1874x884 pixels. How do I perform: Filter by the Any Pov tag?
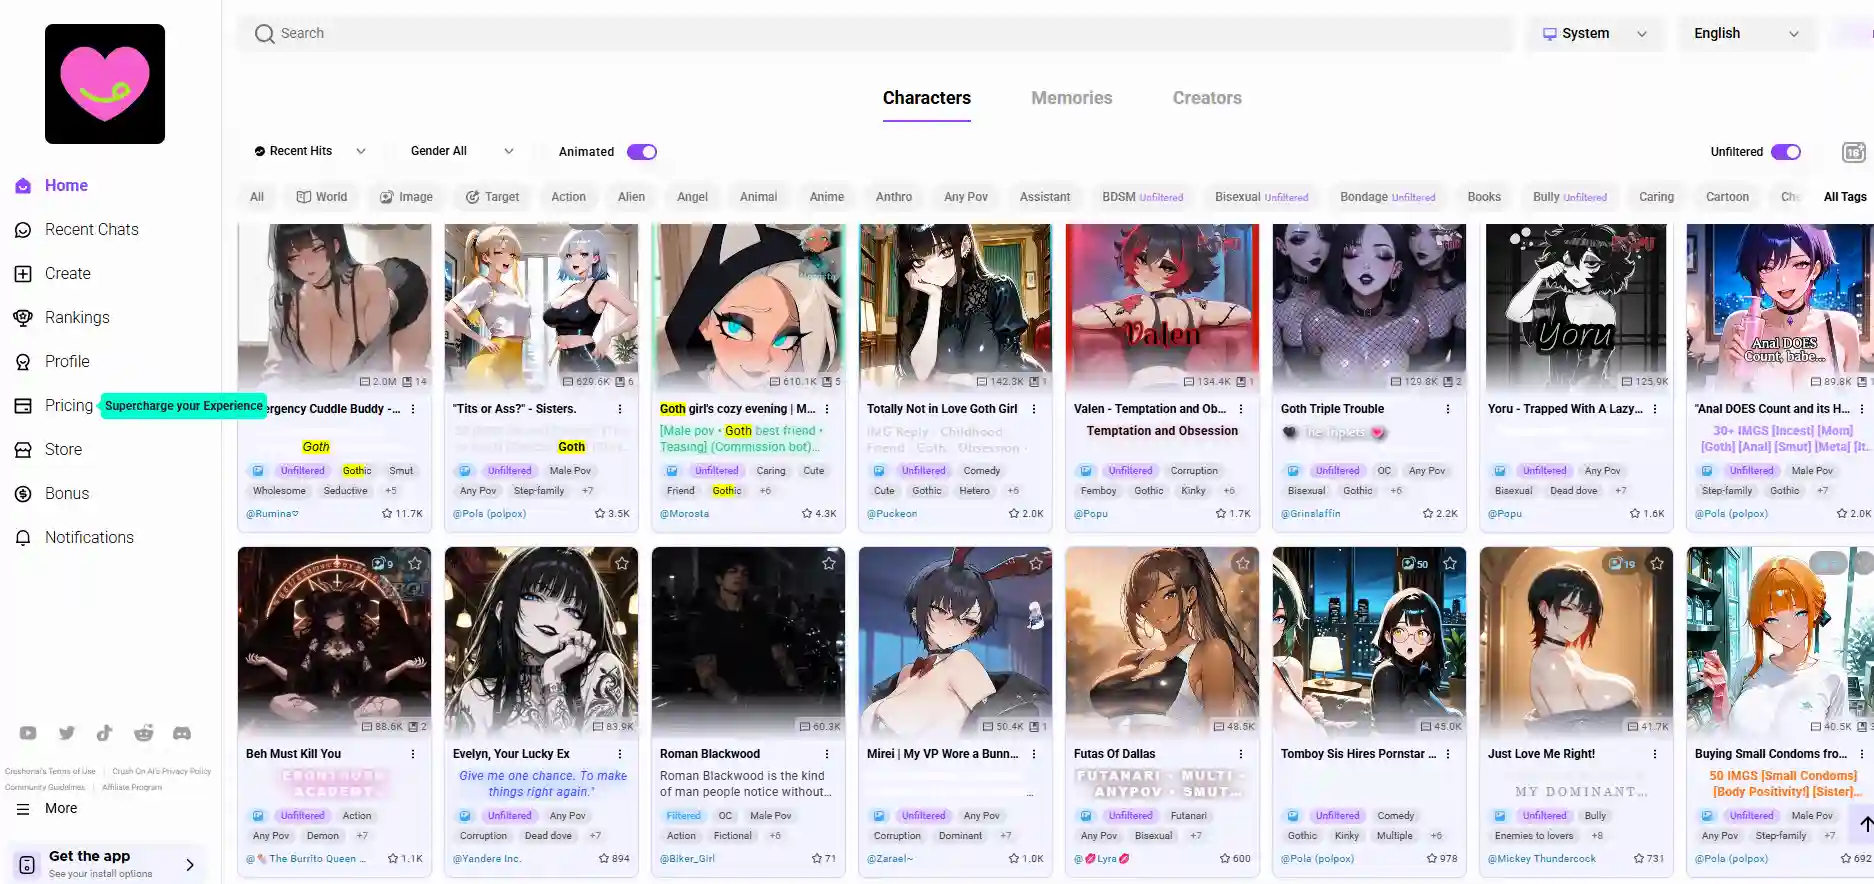tap(966, 197)
